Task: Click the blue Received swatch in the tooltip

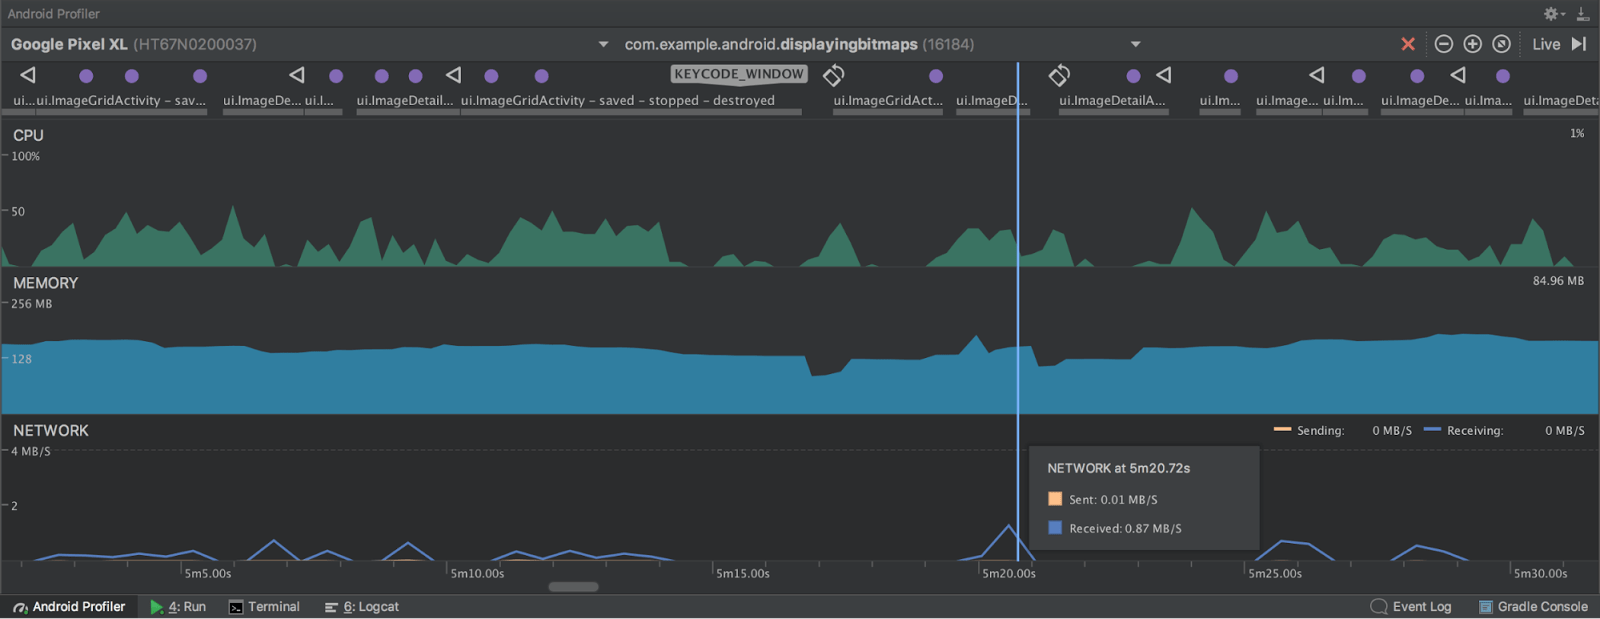Action: [x=1055, y=528]
